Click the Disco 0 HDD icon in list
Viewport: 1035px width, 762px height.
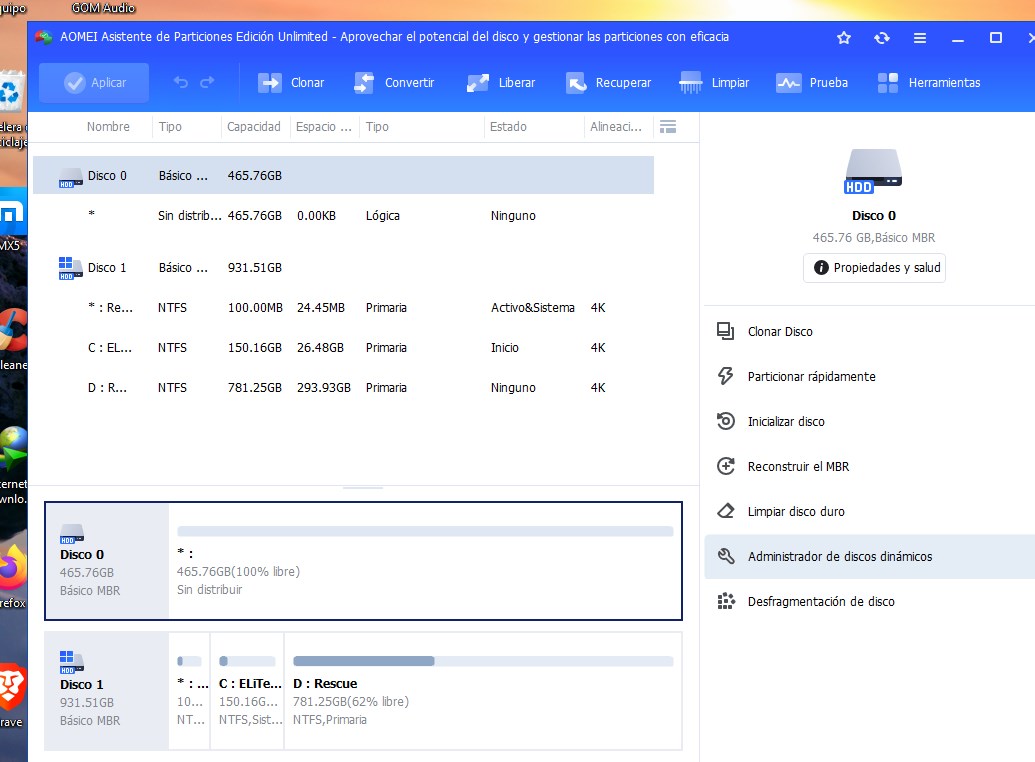coord(71,178)
